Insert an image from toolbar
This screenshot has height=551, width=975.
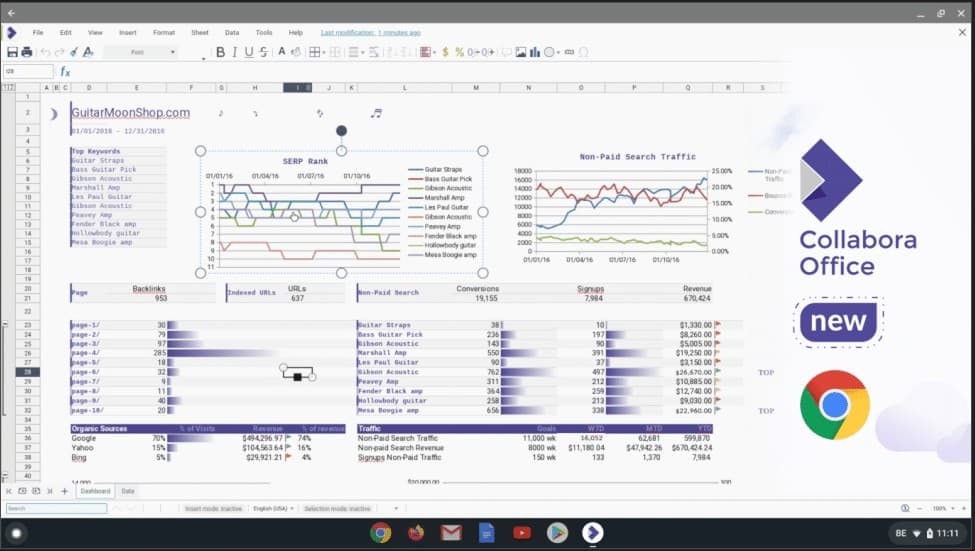[521, 52]
